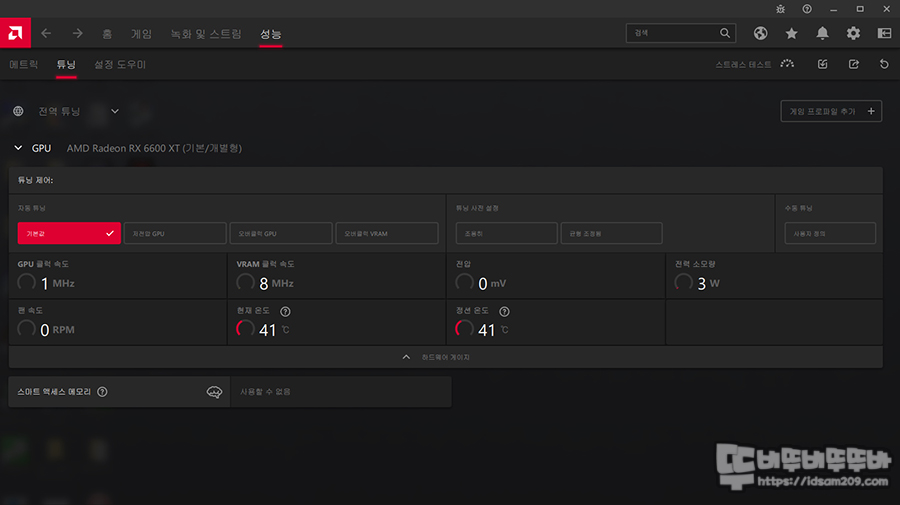This screenshot has width=900, height=505.
Task: Select the 오버클럭 GPU tuning option
Action: (x=281, y=234)
